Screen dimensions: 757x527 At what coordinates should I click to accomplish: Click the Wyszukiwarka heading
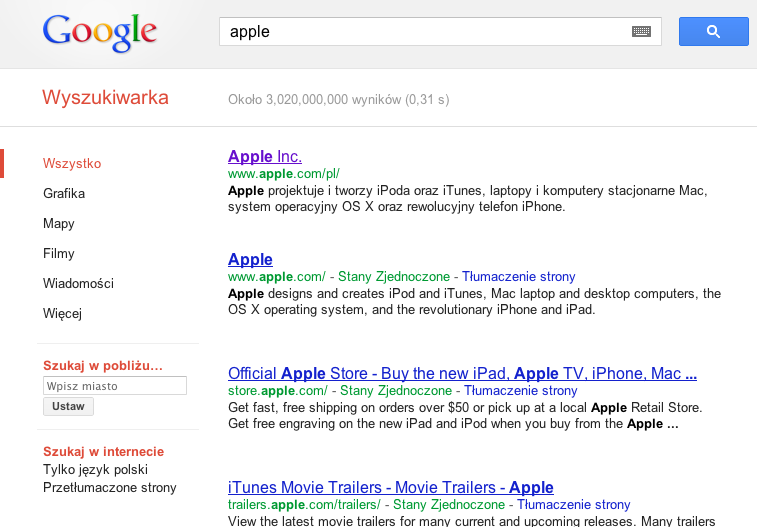(x=105, y=97)
